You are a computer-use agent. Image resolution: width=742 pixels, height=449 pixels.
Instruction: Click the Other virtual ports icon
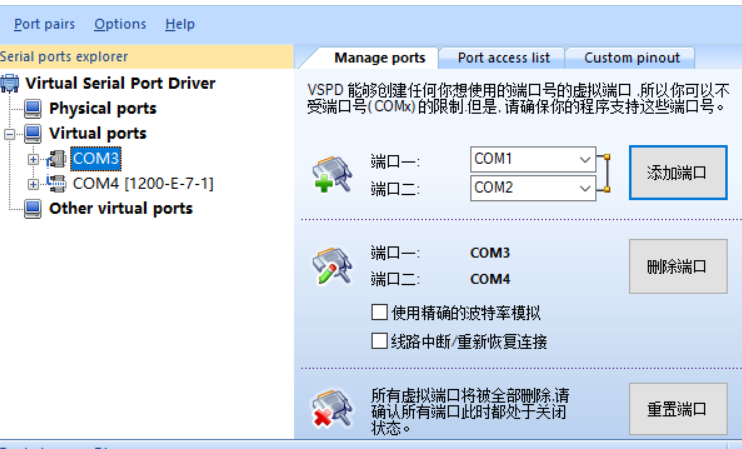pos(32,208)
